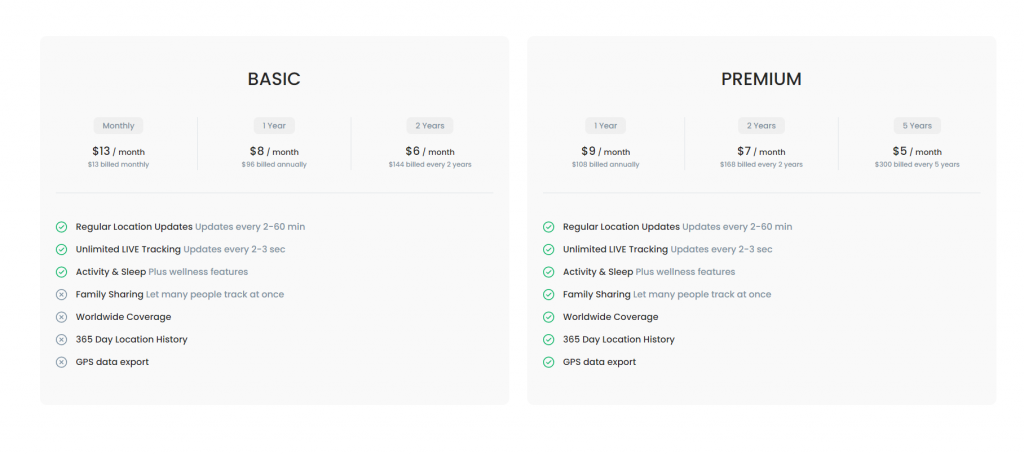
Task: Select the Premium 1 Year billing option
Action: (605, 126)
